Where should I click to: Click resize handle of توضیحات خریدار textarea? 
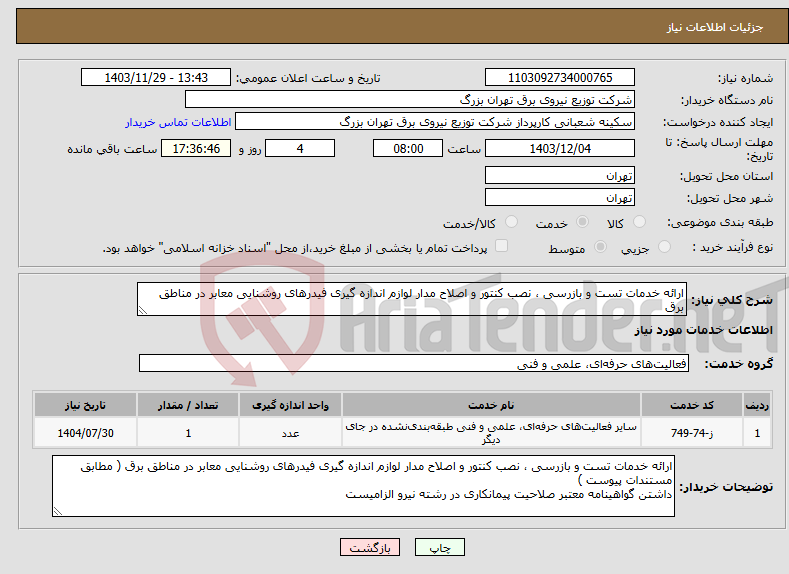57,511
